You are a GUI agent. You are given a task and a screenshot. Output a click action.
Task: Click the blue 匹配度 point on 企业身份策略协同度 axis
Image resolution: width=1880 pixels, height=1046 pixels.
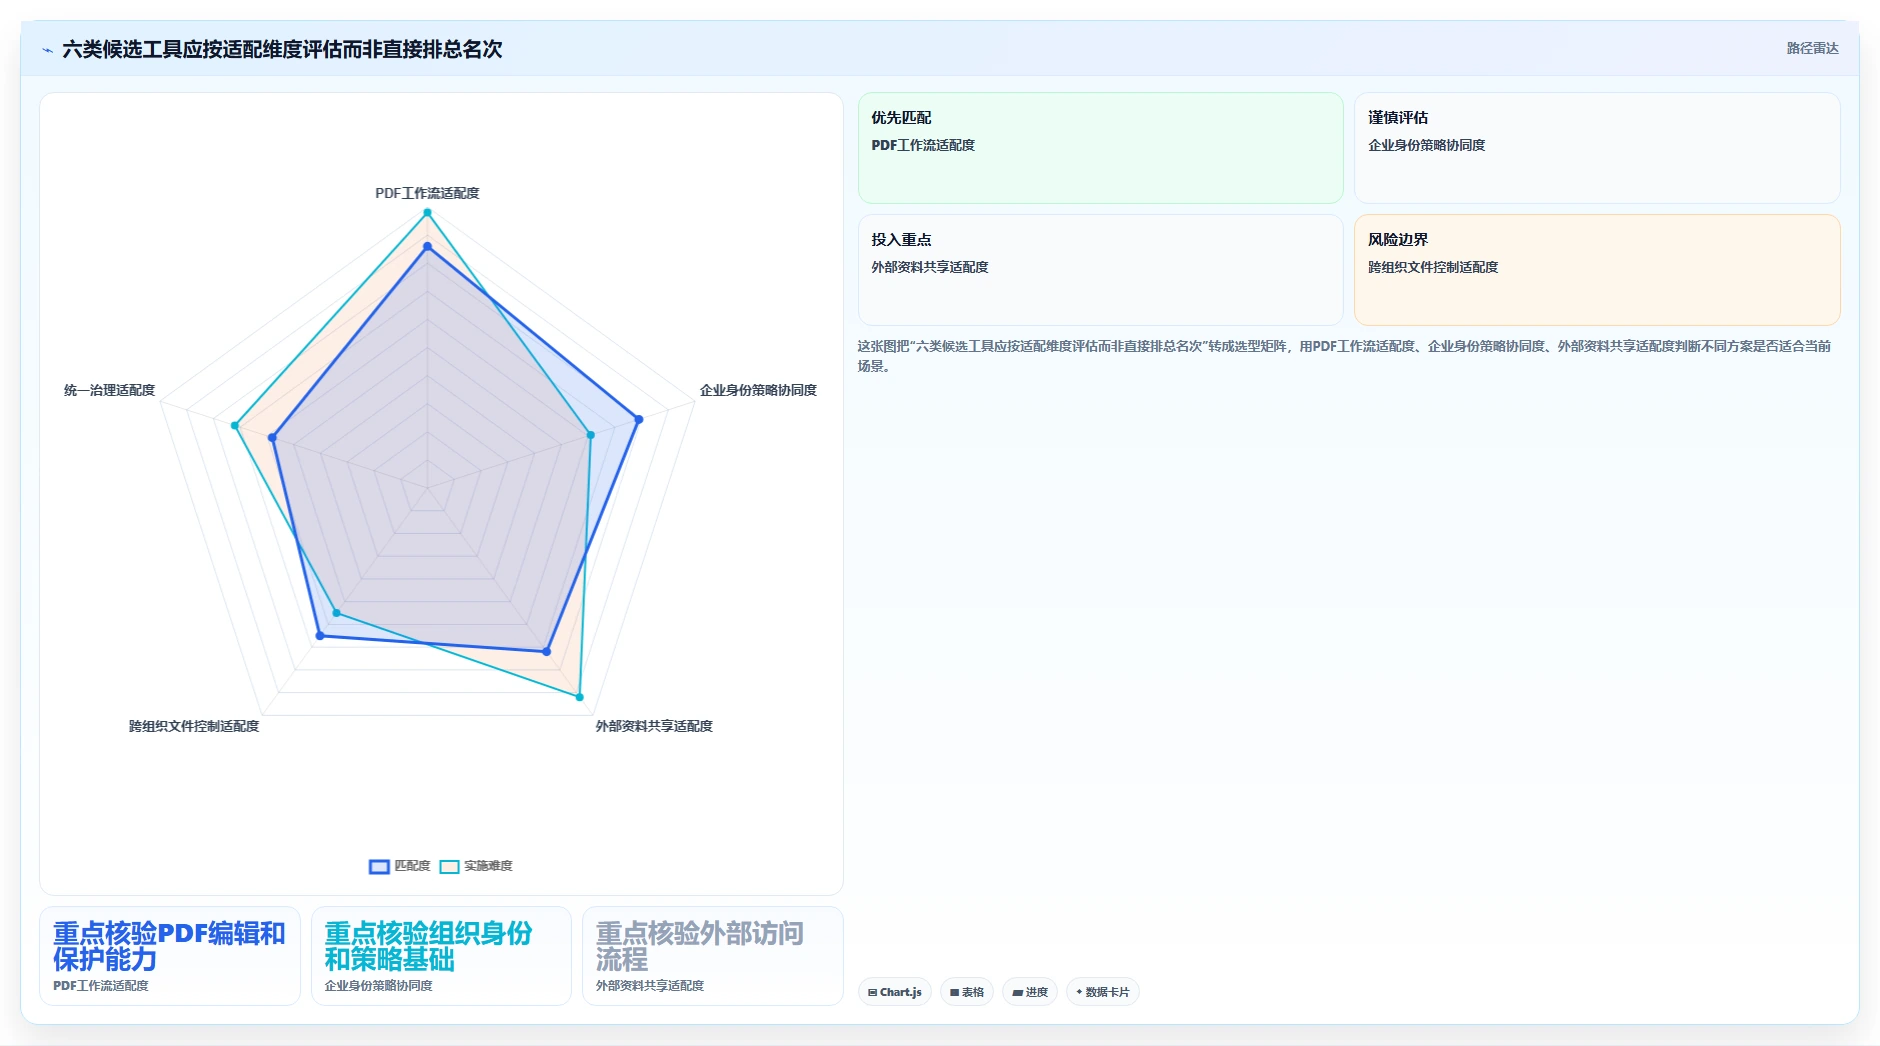pos(639,419)
